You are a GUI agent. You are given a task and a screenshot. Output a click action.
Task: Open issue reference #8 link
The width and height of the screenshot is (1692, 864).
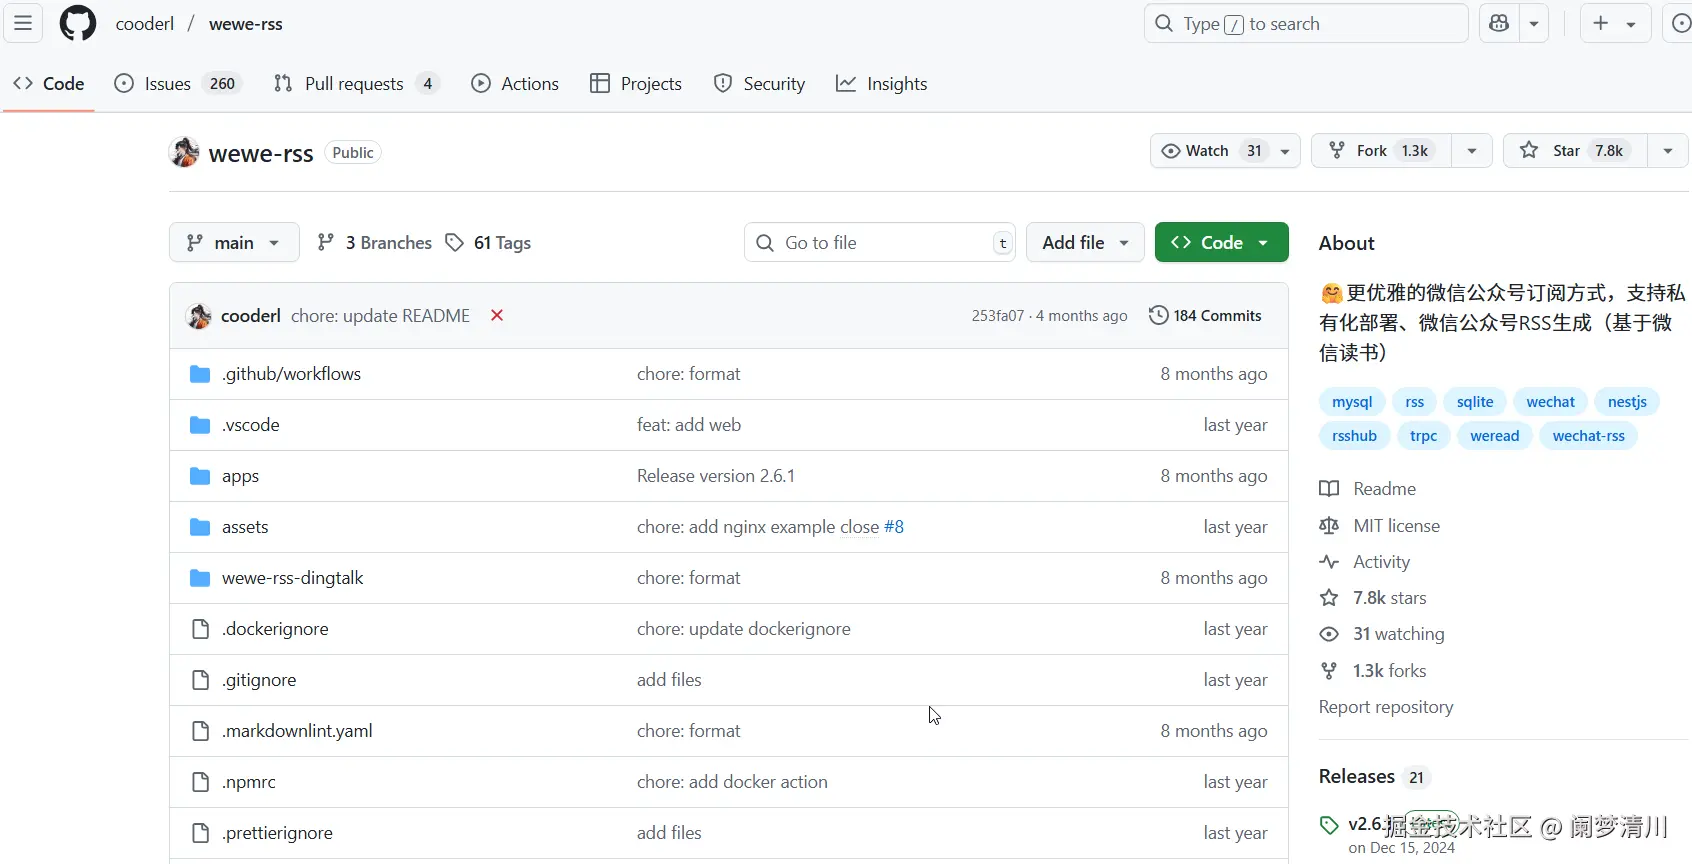tap(894, 527)
